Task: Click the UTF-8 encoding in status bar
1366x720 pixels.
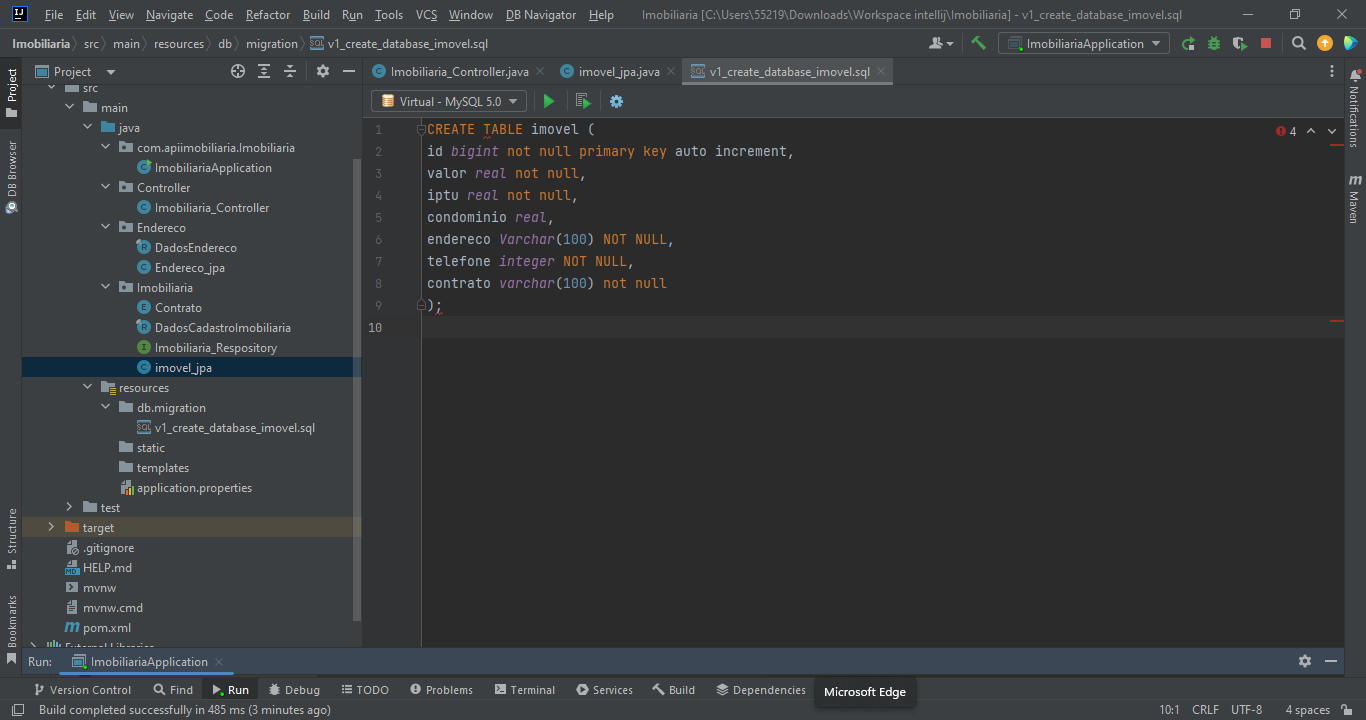Action: tap(1246, 710)
